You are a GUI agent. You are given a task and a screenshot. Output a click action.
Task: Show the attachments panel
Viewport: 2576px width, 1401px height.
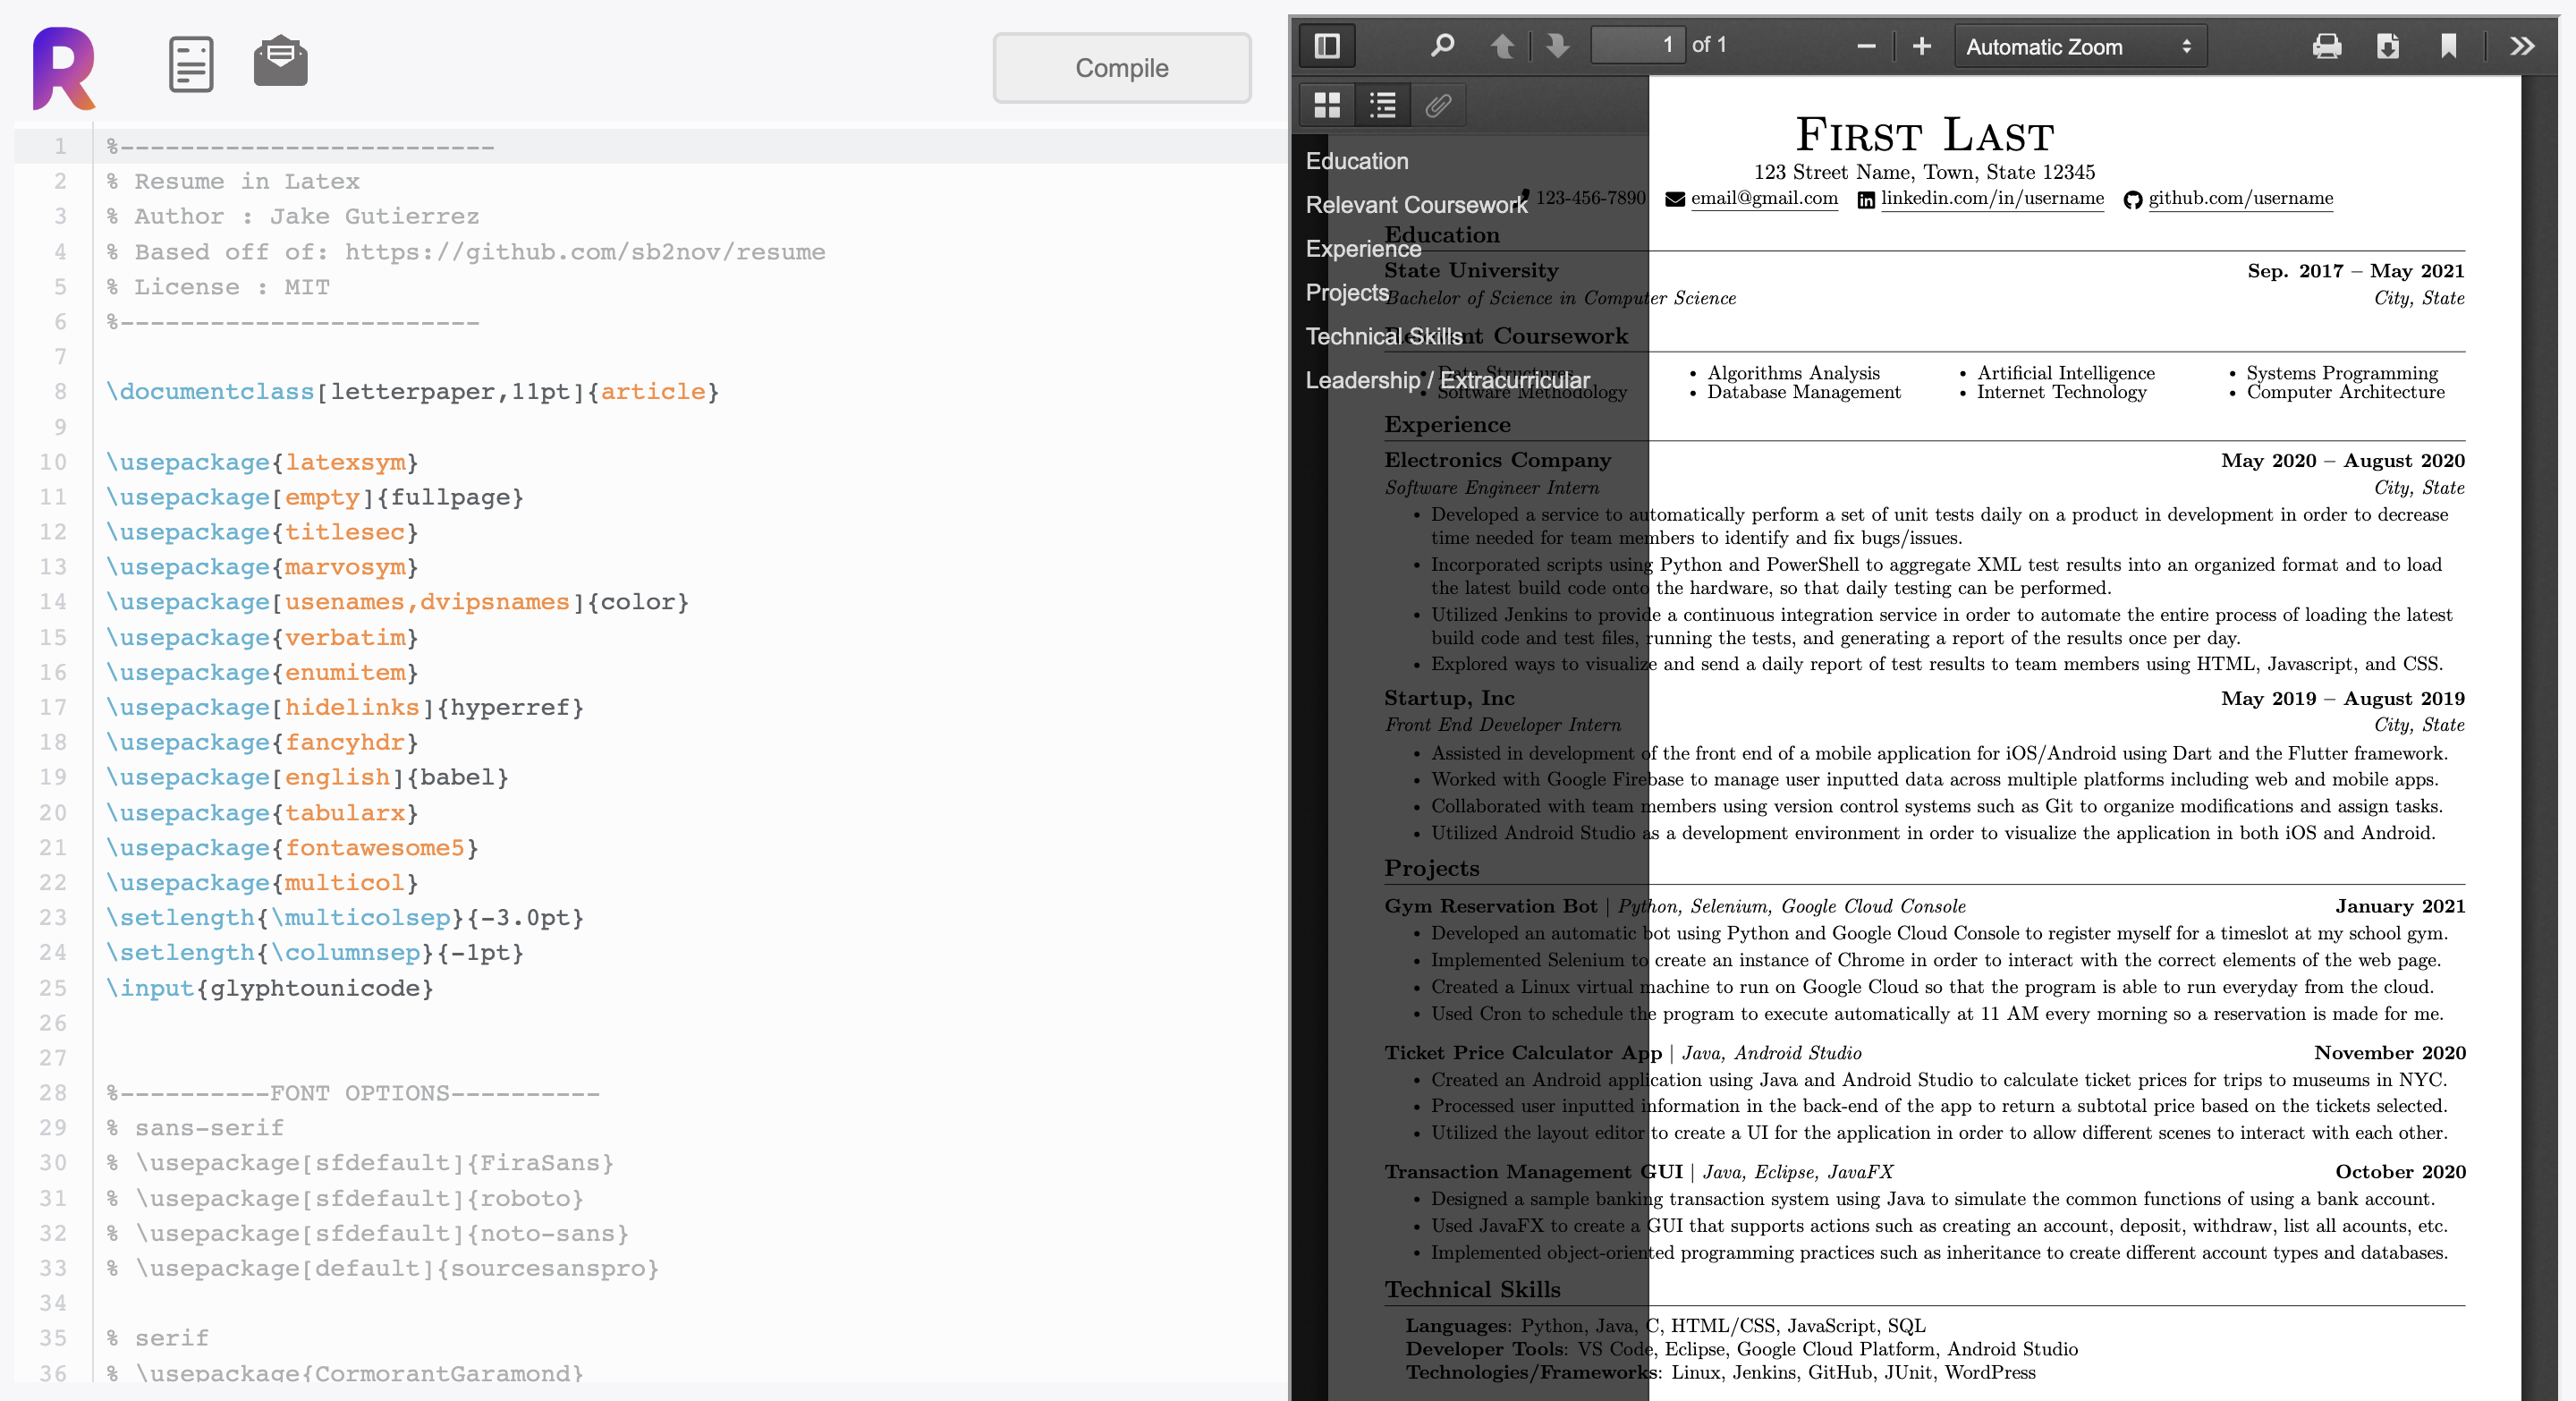click(x=1438, y=104)
